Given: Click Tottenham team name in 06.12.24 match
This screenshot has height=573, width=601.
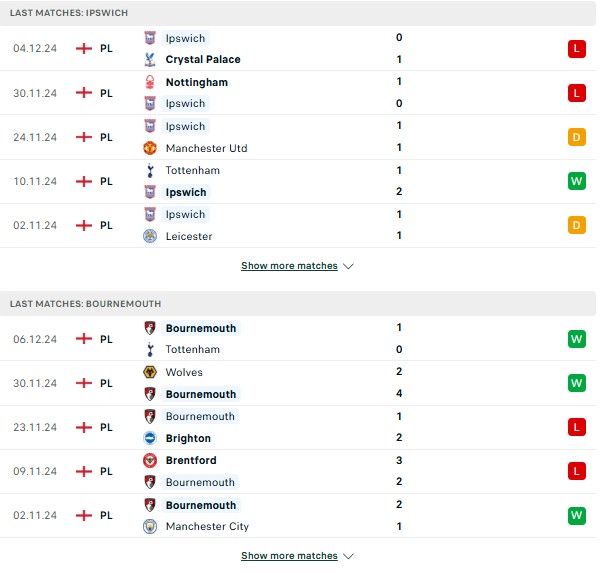Looking at the screenshot, I should point(193,350).
